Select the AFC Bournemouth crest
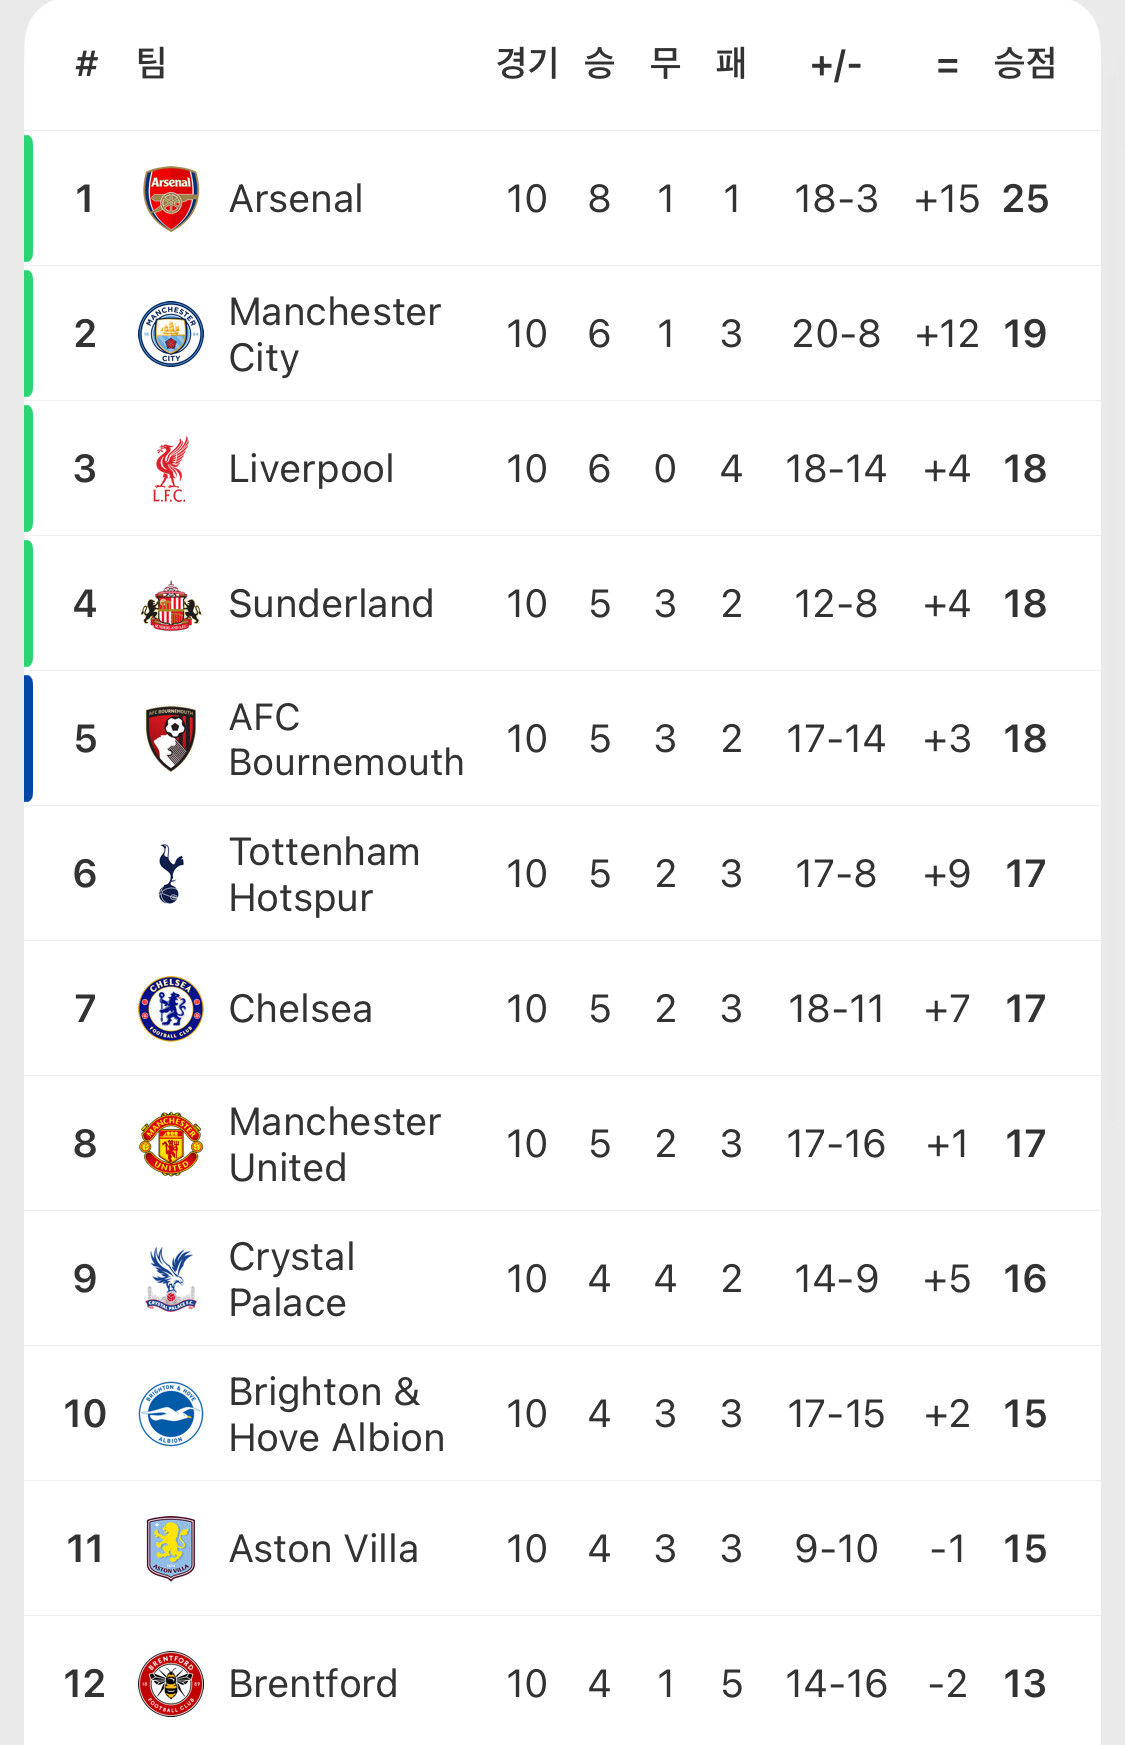Viewport: 1125px width, 1745px height. click(171, 739)
